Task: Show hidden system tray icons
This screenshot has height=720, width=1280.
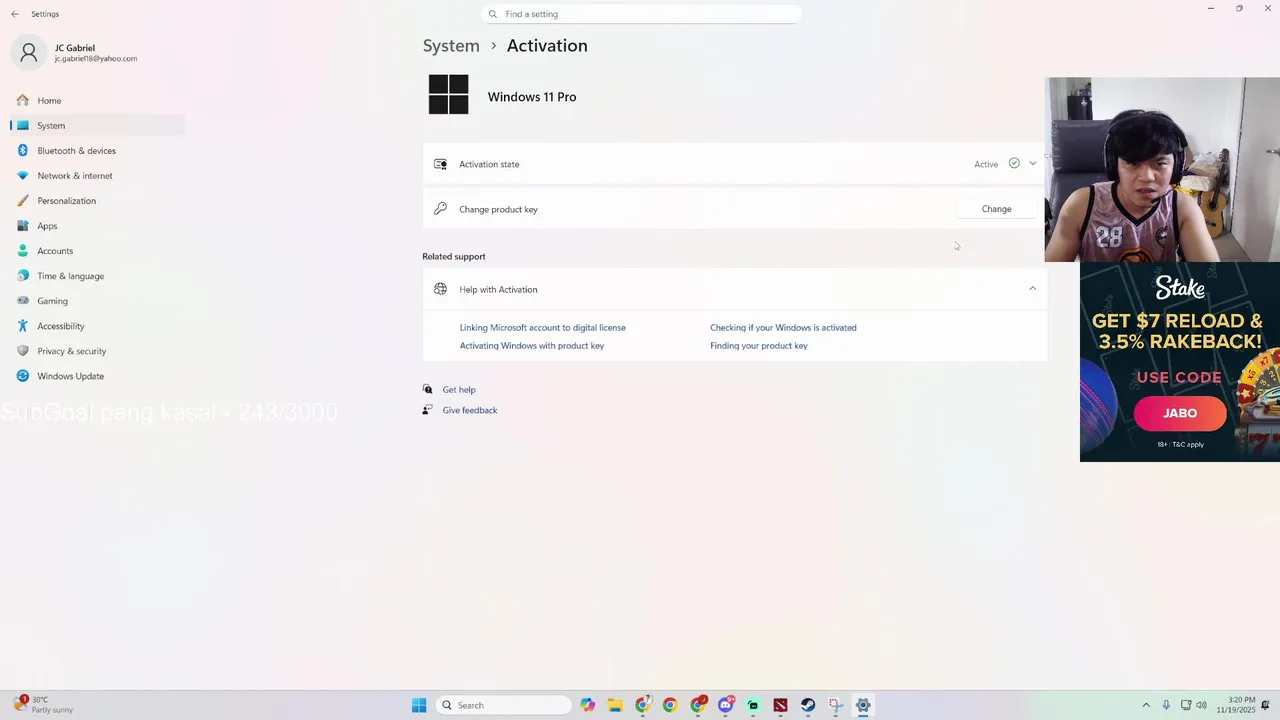Action: 1147,705
